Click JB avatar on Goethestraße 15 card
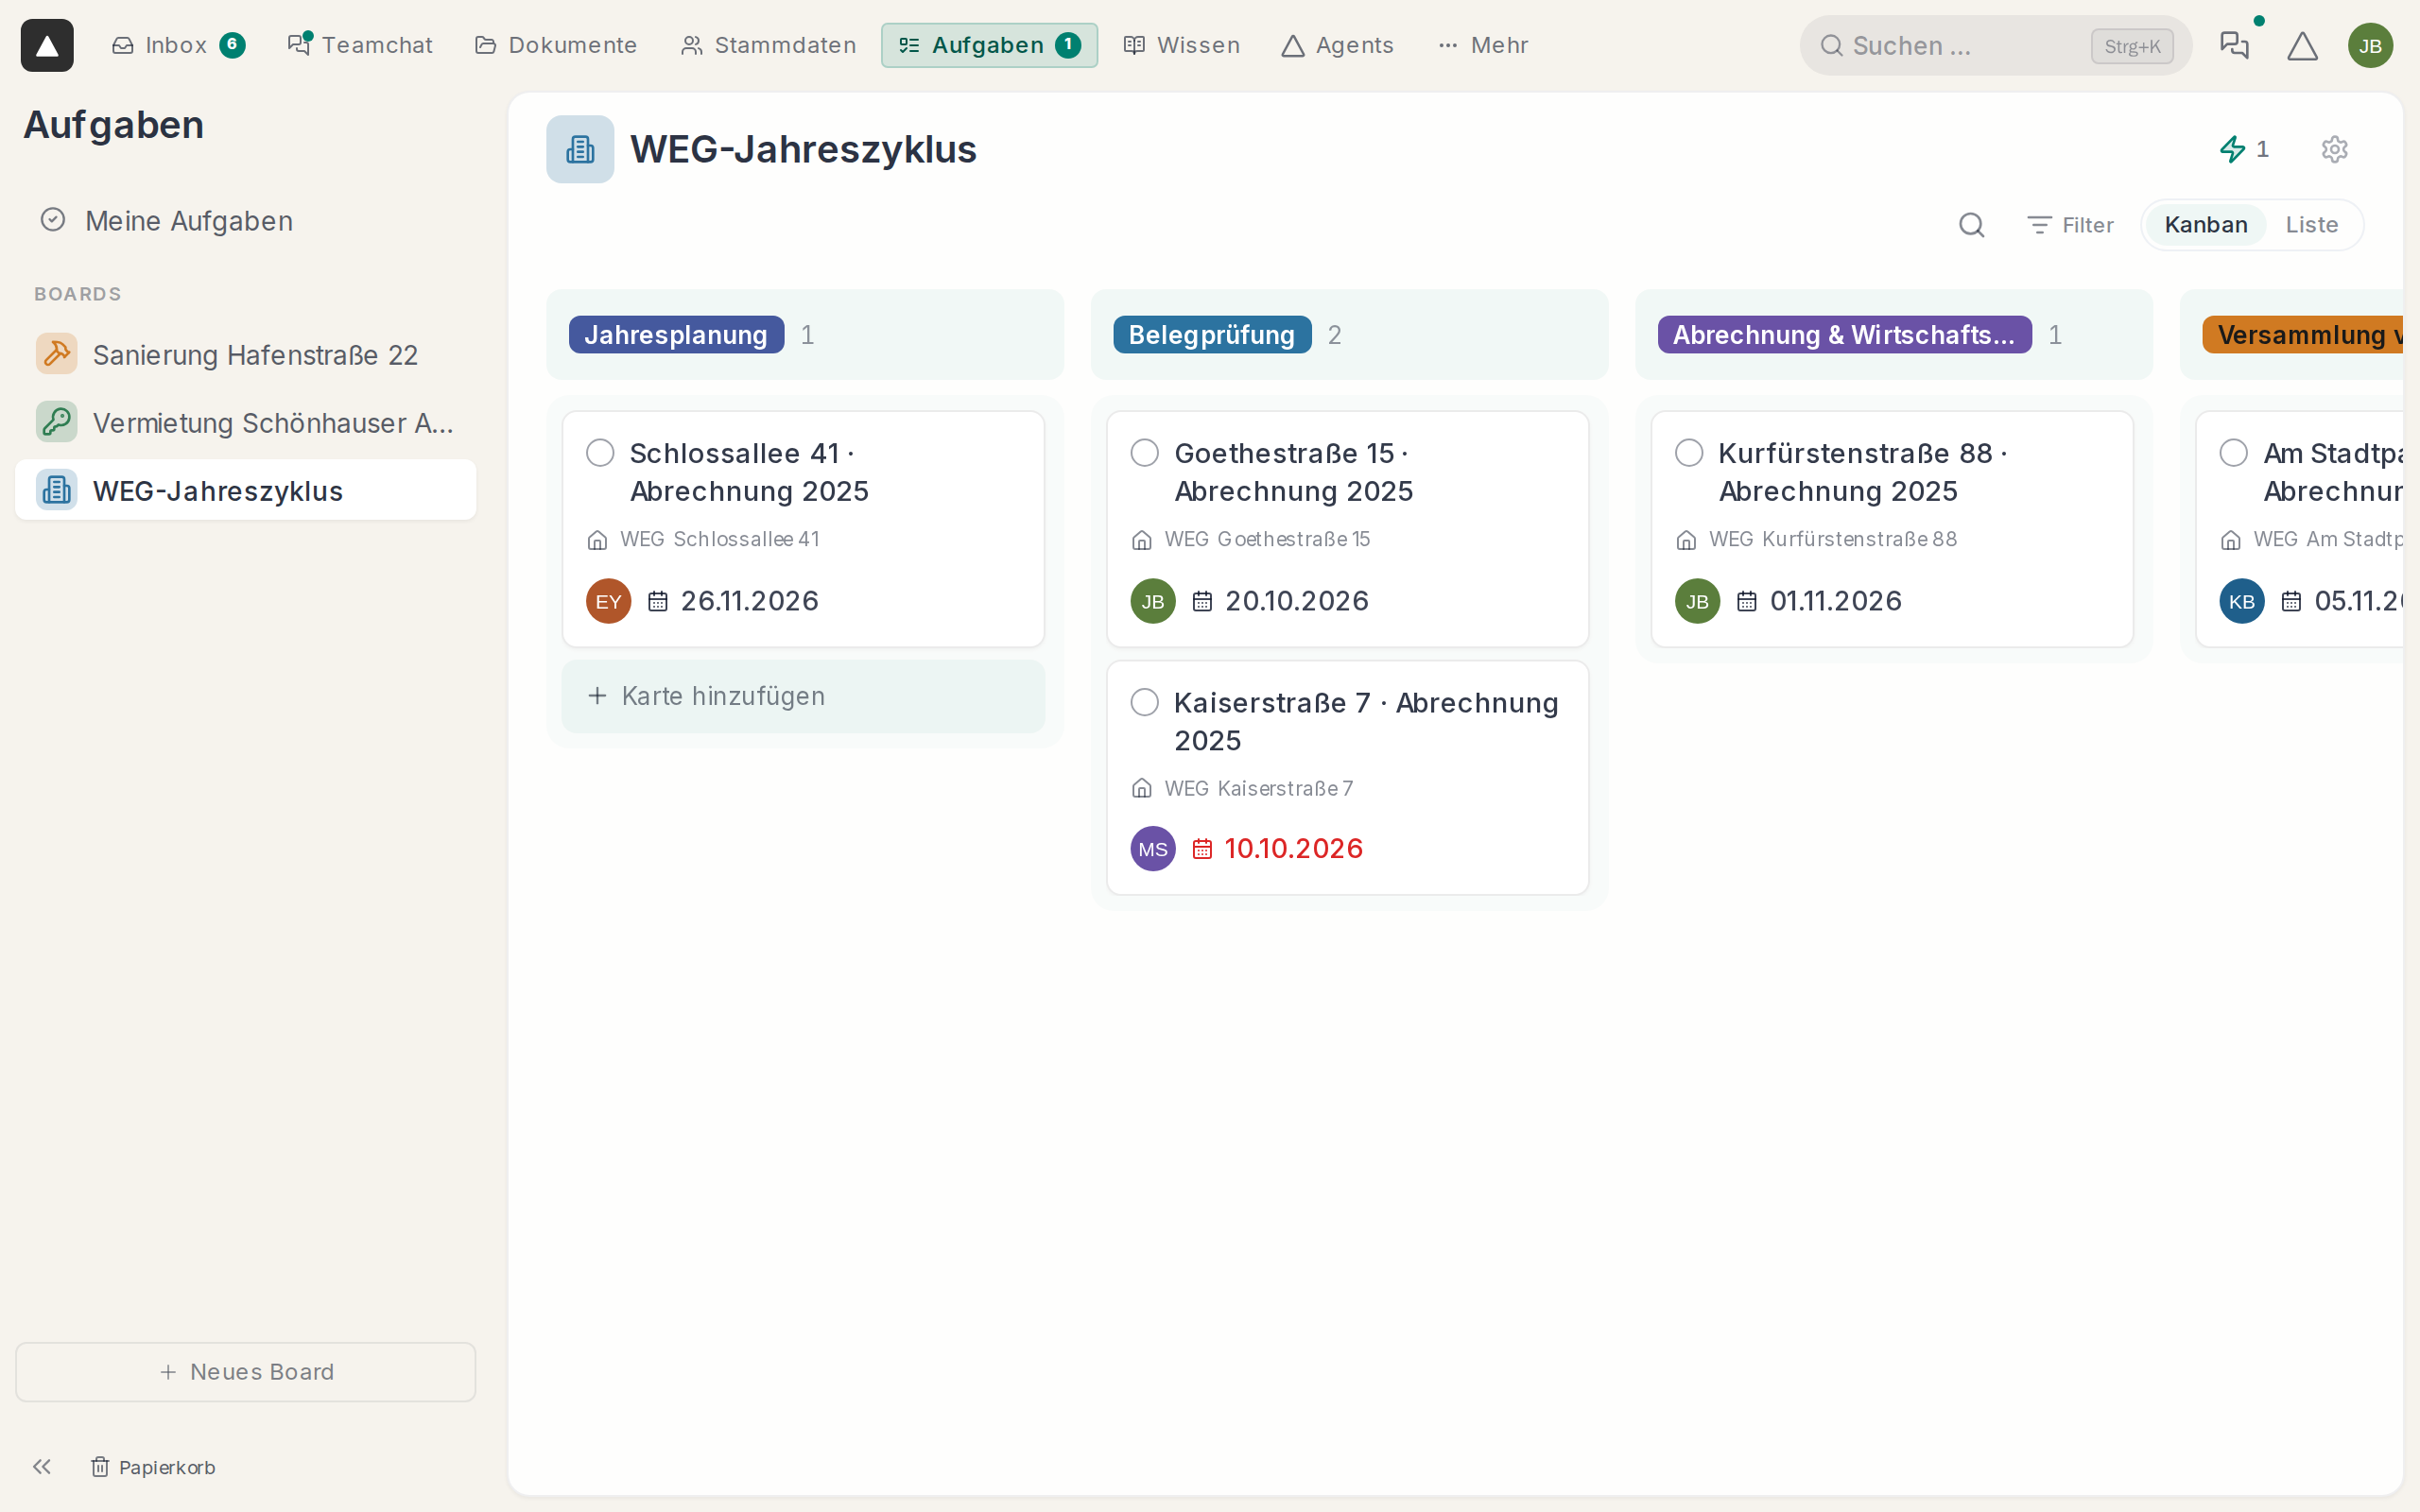Screen dimensions: 2420x1512 coord(1152,601)
